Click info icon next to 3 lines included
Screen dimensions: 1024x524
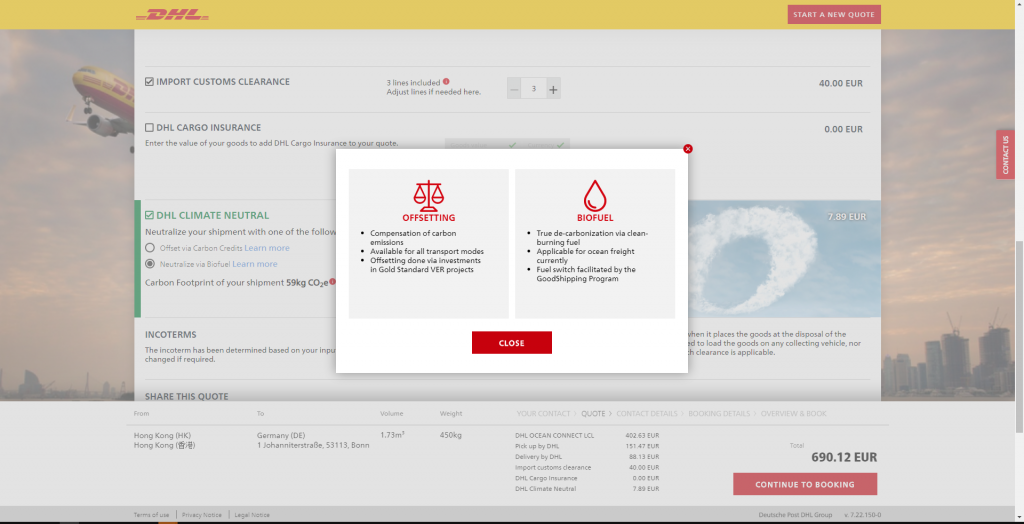click(446, 82)
